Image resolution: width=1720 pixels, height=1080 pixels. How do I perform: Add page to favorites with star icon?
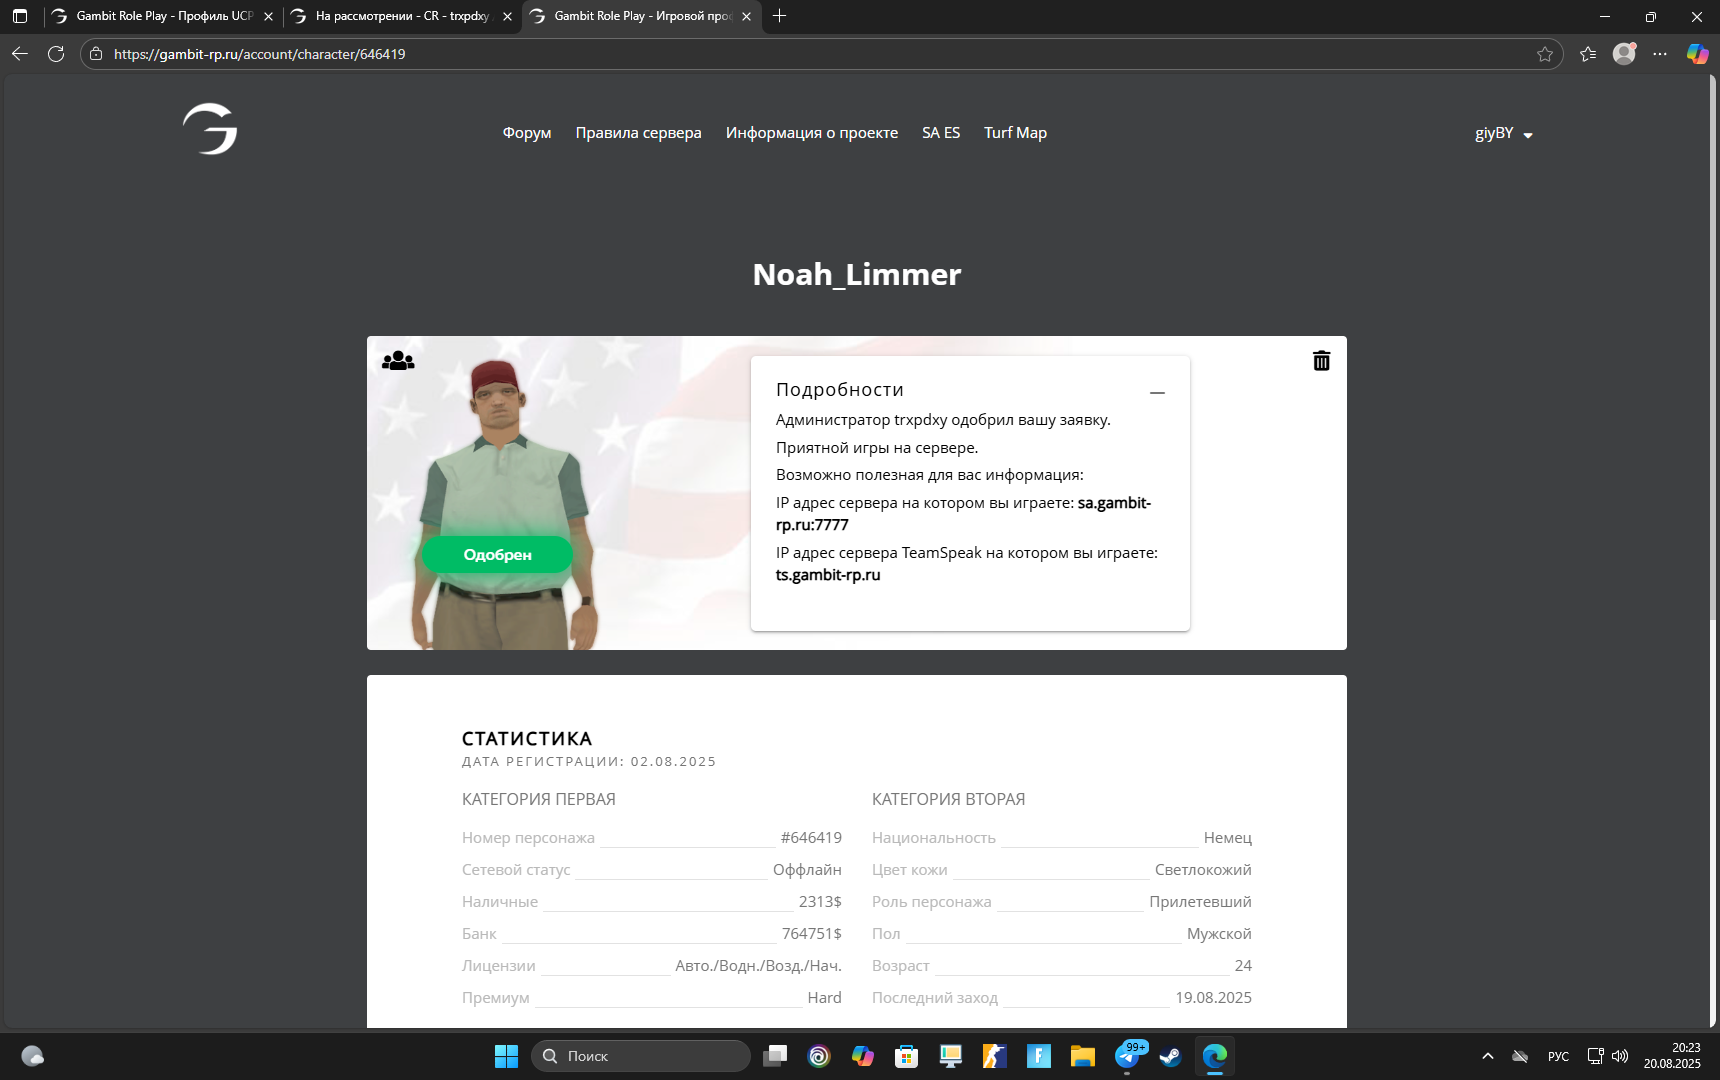[1545, 54]
